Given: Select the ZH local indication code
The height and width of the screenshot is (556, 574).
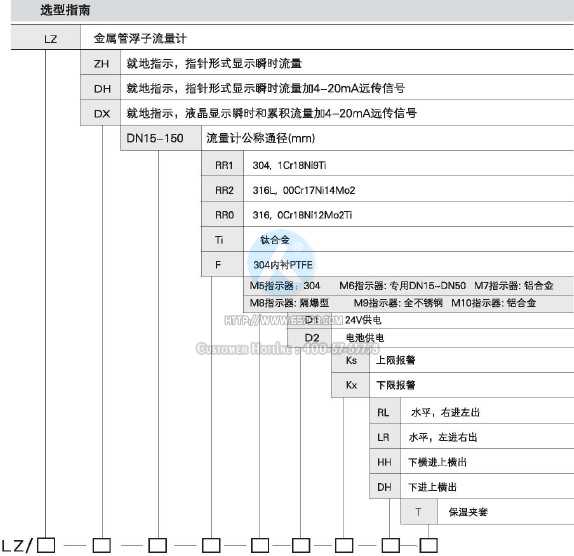Looking at the screenshot, I should point(101,64).
